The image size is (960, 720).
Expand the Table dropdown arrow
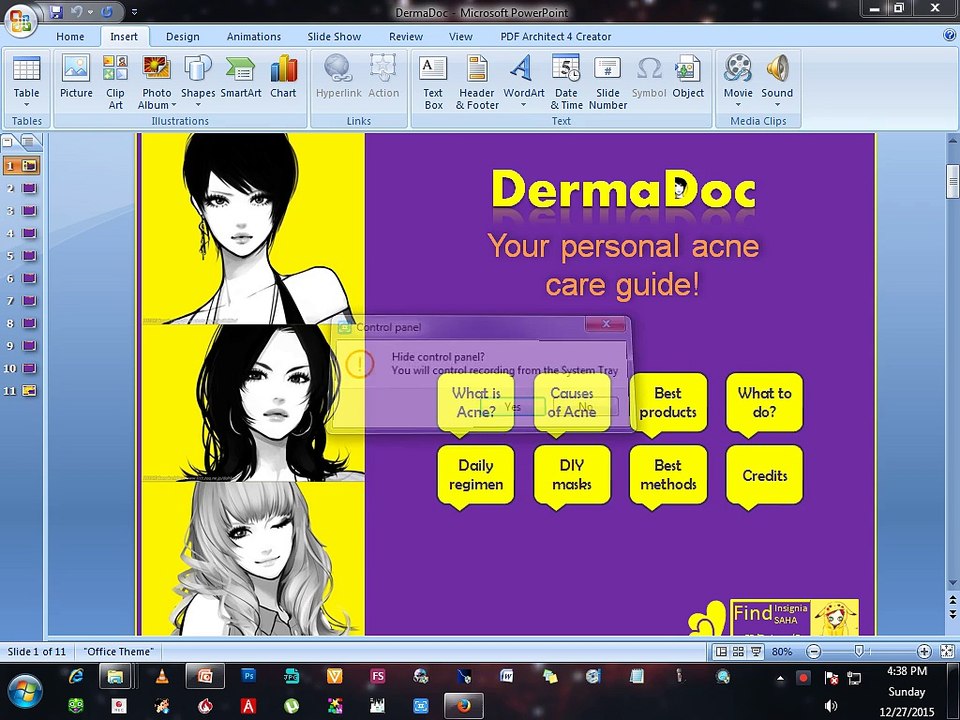[26, 105]
